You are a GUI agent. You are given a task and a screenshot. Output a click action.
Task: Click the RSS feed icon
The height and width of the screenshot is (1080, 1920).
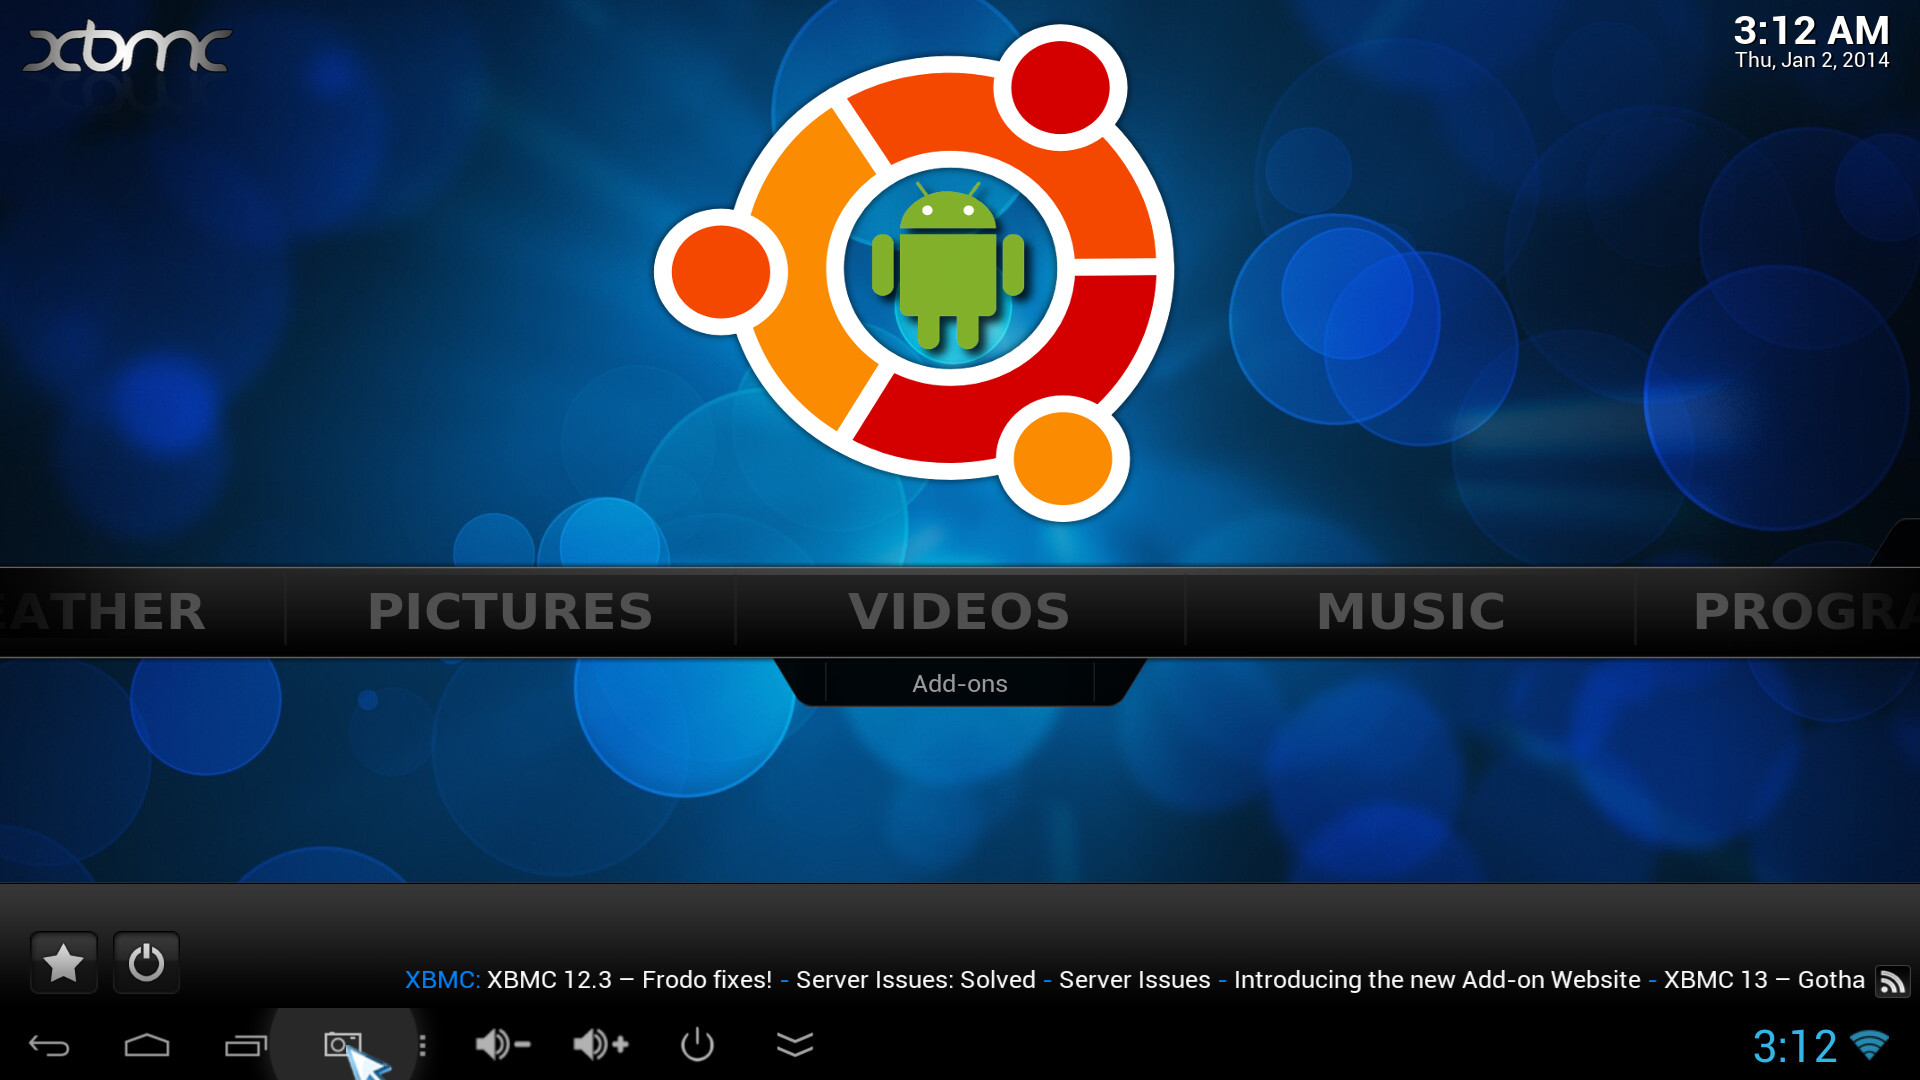(1892, 981)
